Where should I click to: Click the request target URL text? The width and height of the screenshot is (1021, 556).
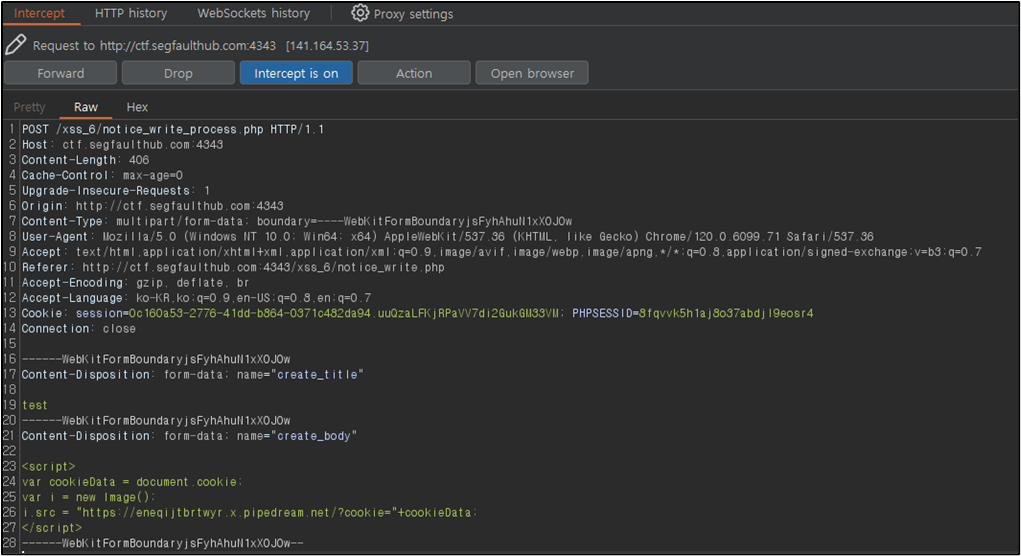point(188,46)
